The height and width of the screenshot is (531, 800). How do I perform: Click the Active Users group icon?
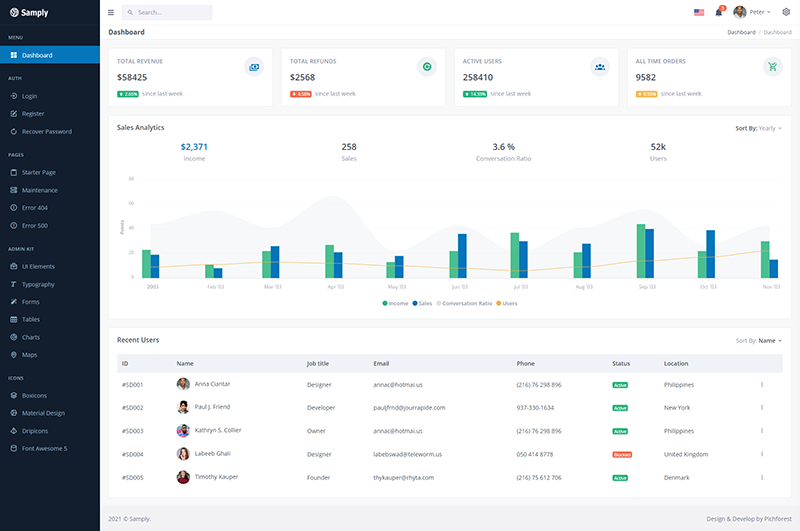(600, 67)
